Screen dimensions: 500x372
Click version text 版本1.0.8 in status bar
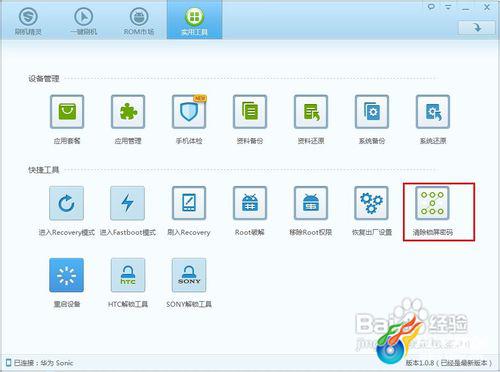coord(420,363)
